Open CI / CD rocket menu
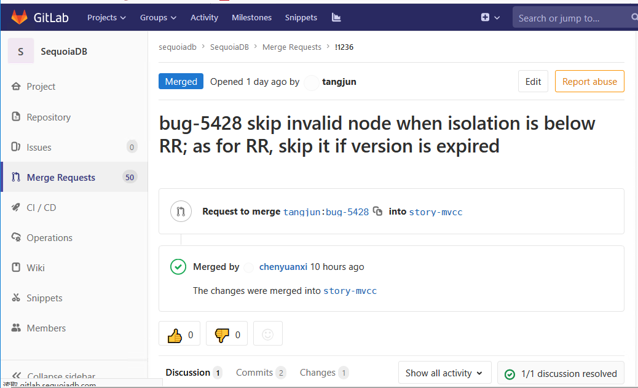 click(x=41, y=207)
